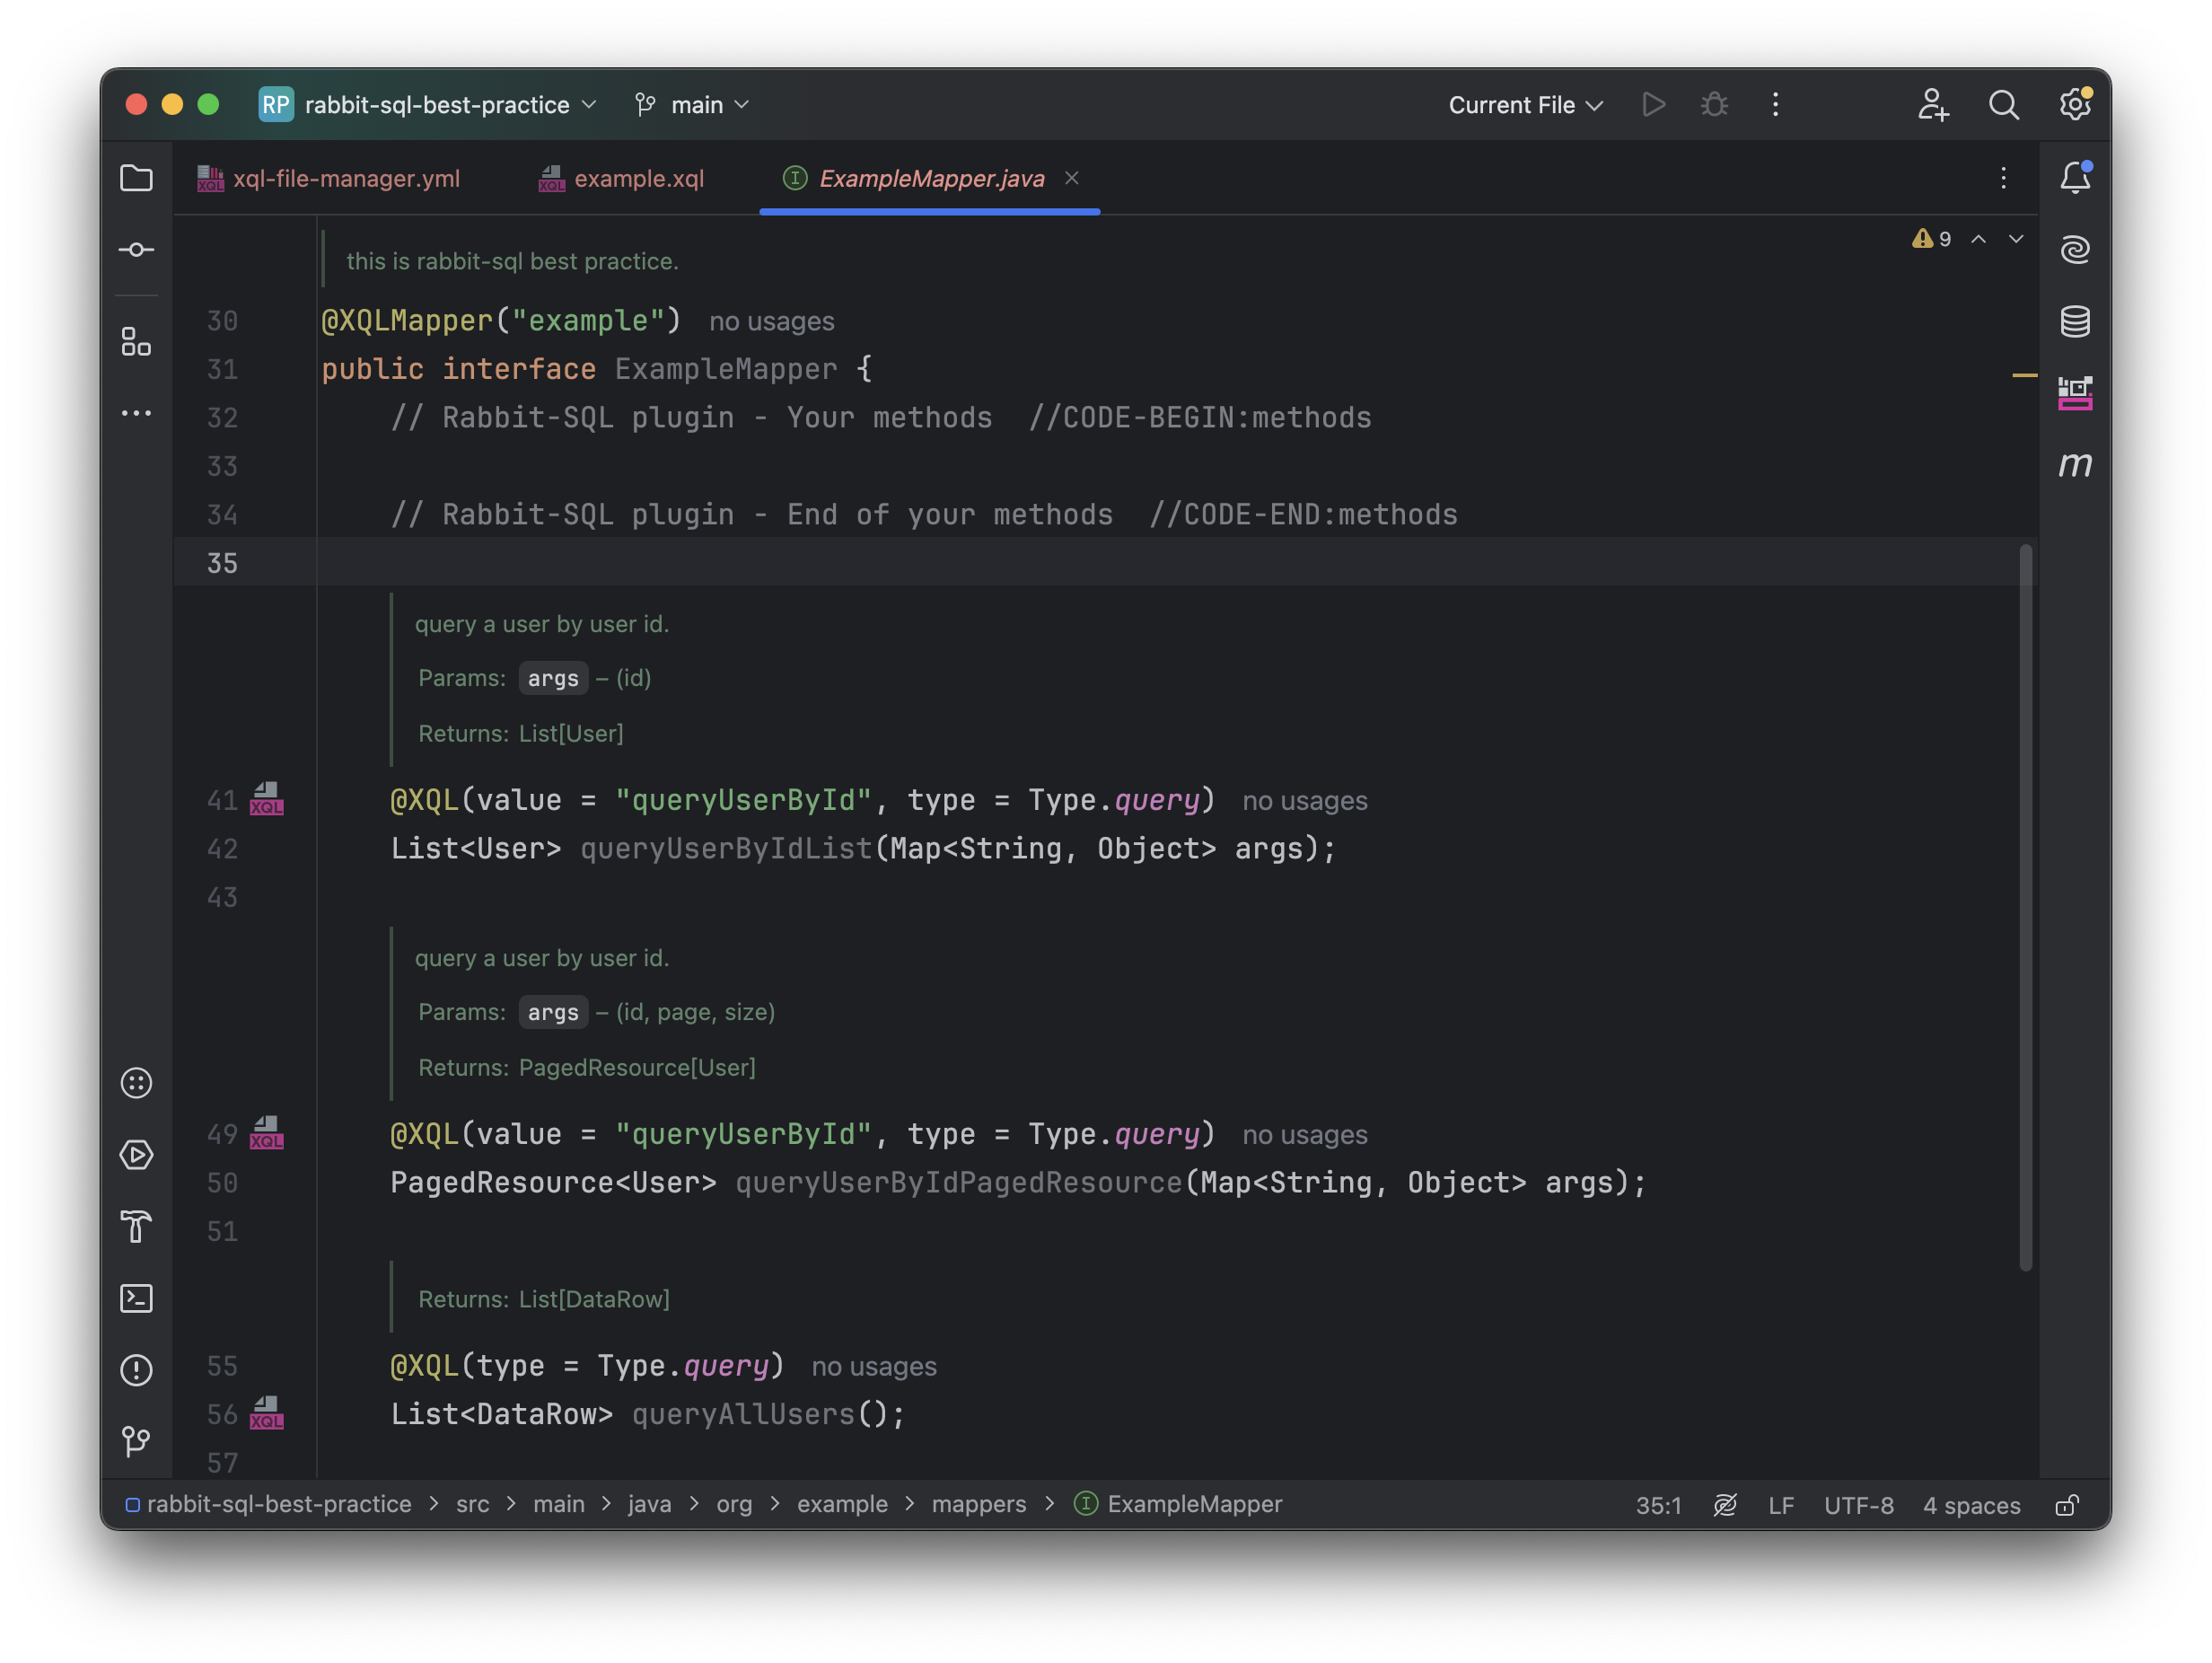Image resolution: width=2212 pixels, height=1663 pixels.
Task: Open the Run tool window
Action: [x=136, y=1156]
